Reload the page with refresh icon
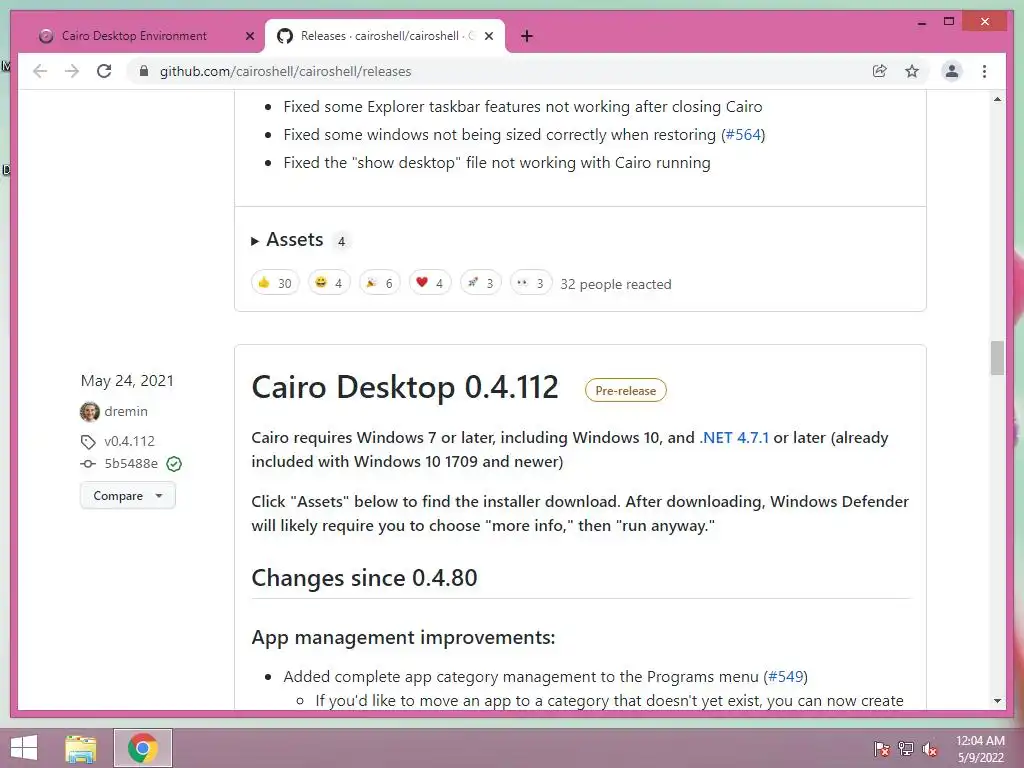The image size is (1024, 768). [104, 71]
